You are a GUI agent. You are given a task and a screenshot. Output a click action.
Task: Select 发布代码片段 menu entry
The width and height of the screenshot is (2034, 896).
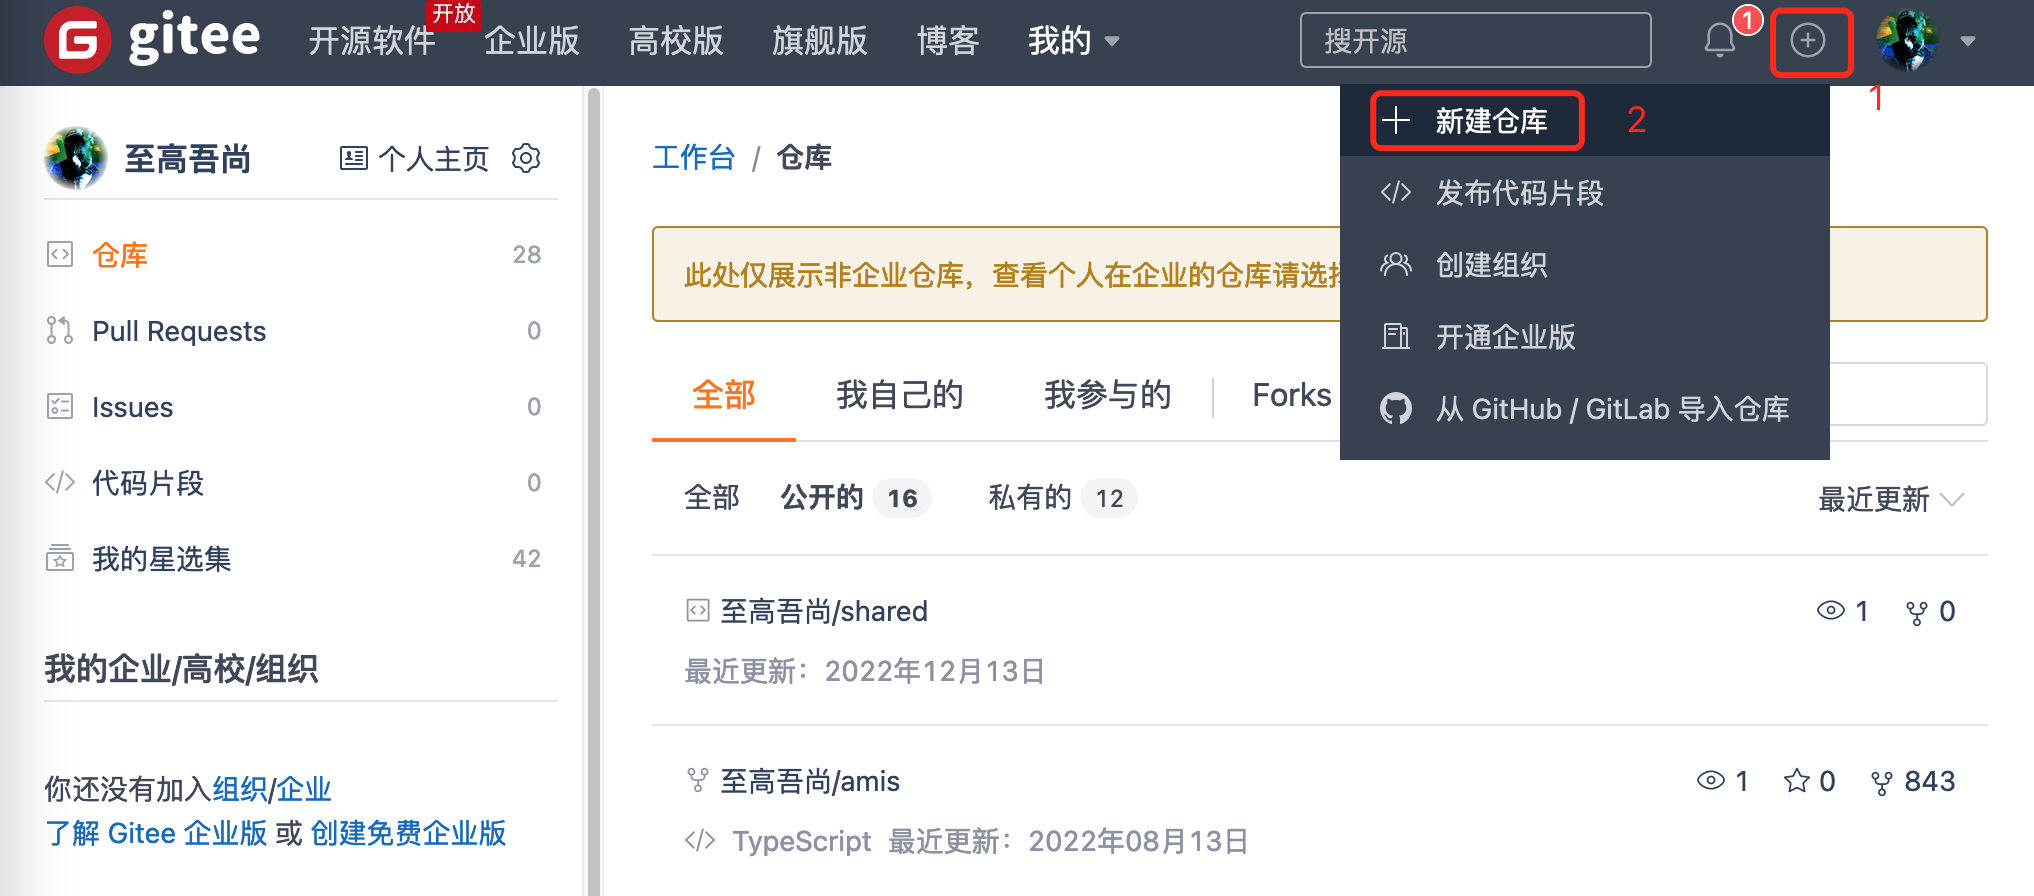(x=1518, y=193)
